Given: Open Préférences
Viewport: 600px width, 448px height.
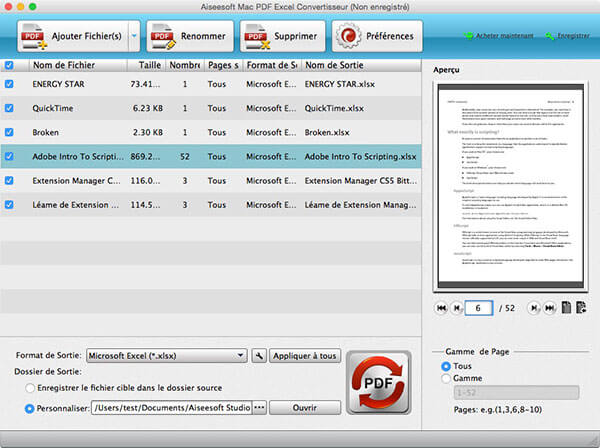Looking at the screenshot, I should click(x=377, y=36).
